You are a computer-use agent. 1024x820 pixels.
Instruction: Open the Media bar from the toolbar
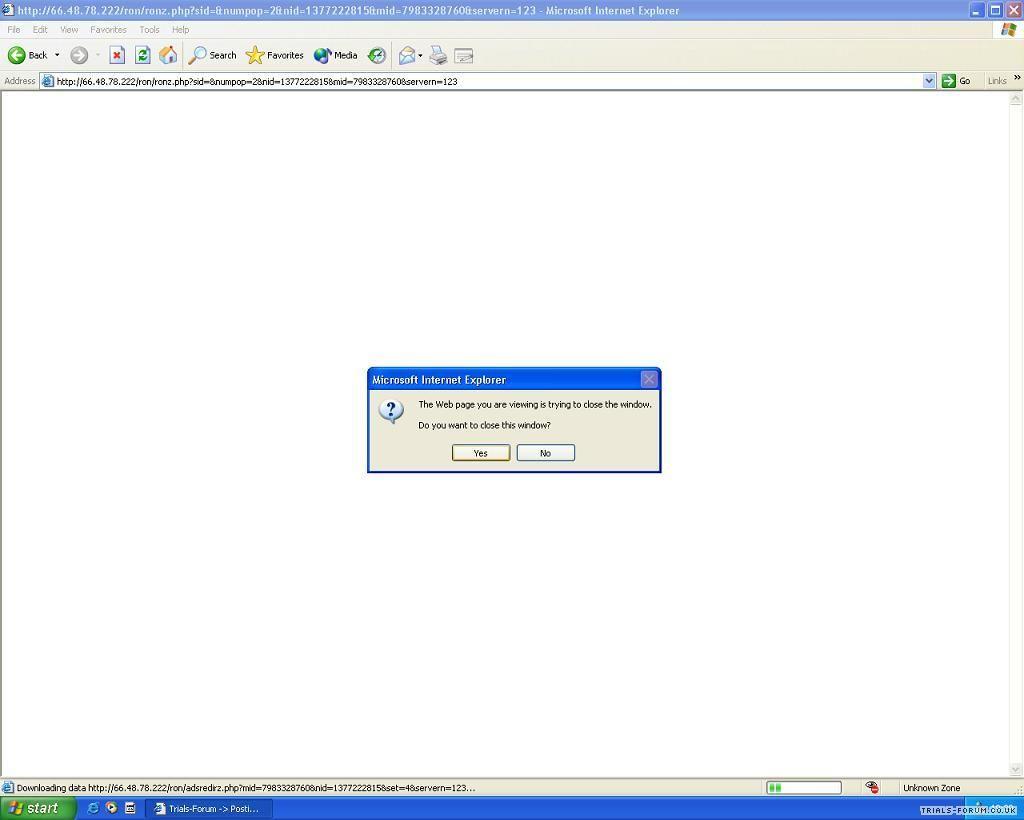(336, 55)
